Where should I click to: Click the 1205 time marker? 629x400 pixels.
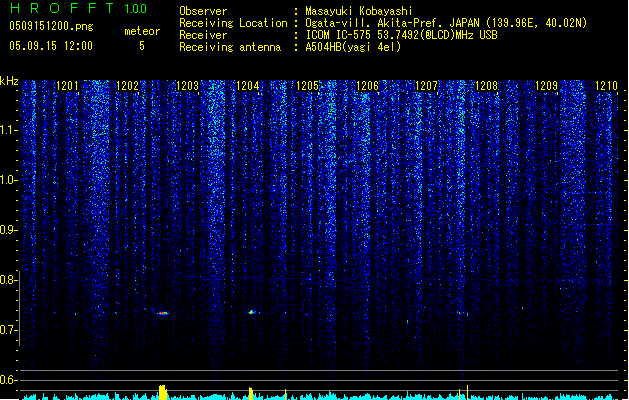307,86
